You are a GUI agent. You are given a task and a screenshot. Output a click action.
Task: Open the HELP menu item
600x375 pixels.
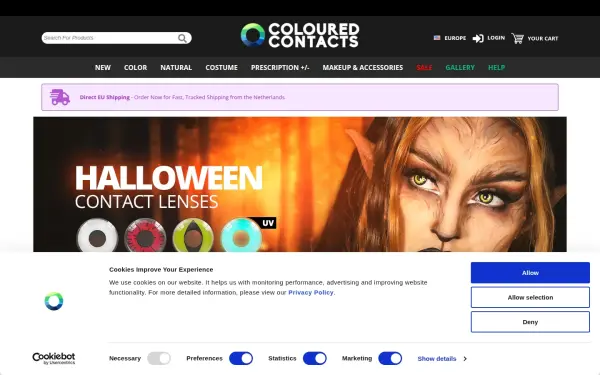coord(496,68)
